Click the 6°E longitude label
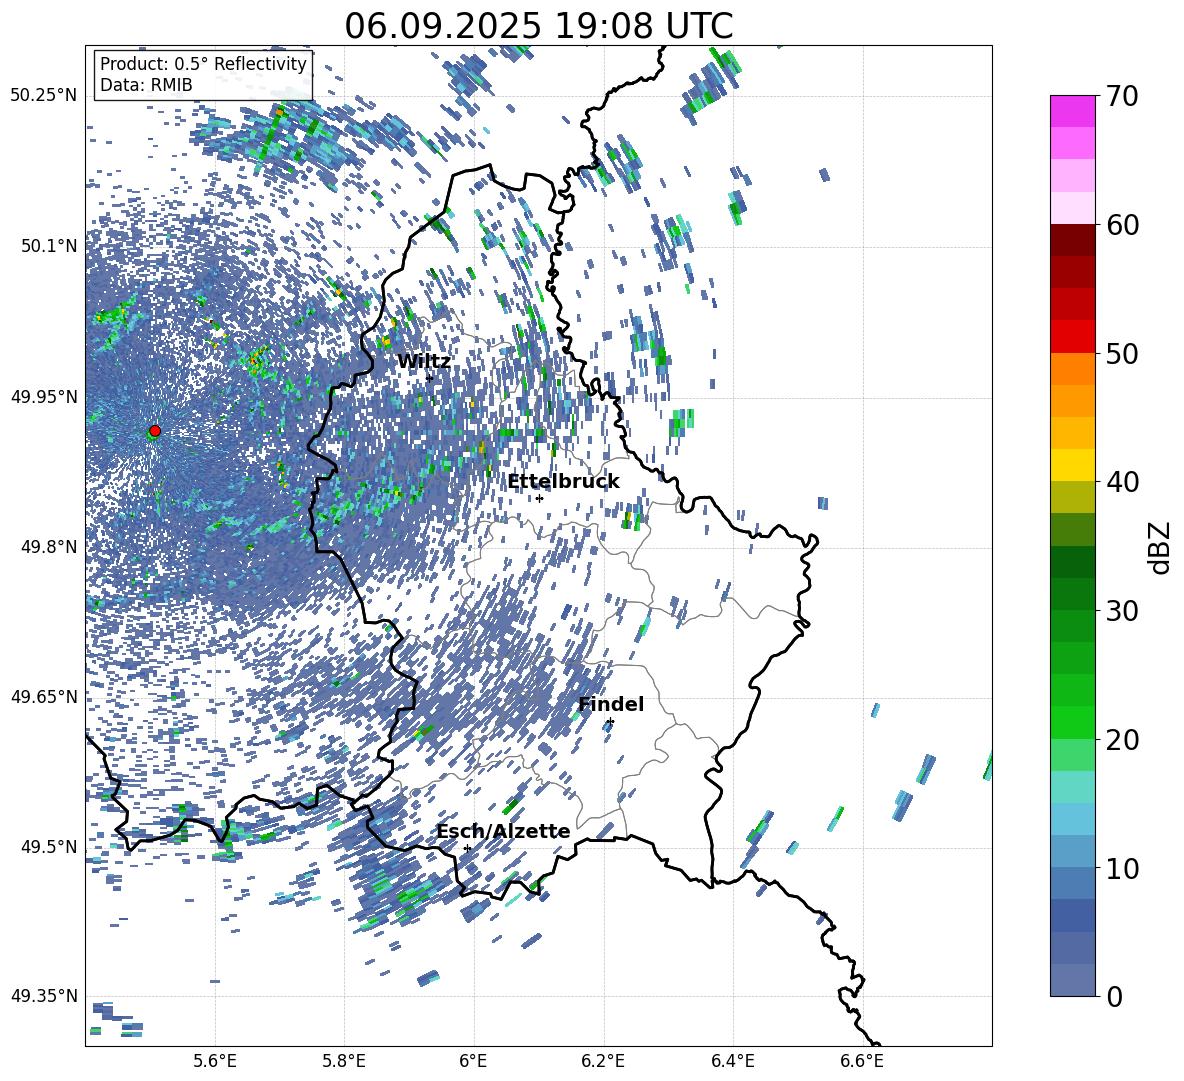The height and width of the screenshot is (1081, 1184). coord(473,1062)
